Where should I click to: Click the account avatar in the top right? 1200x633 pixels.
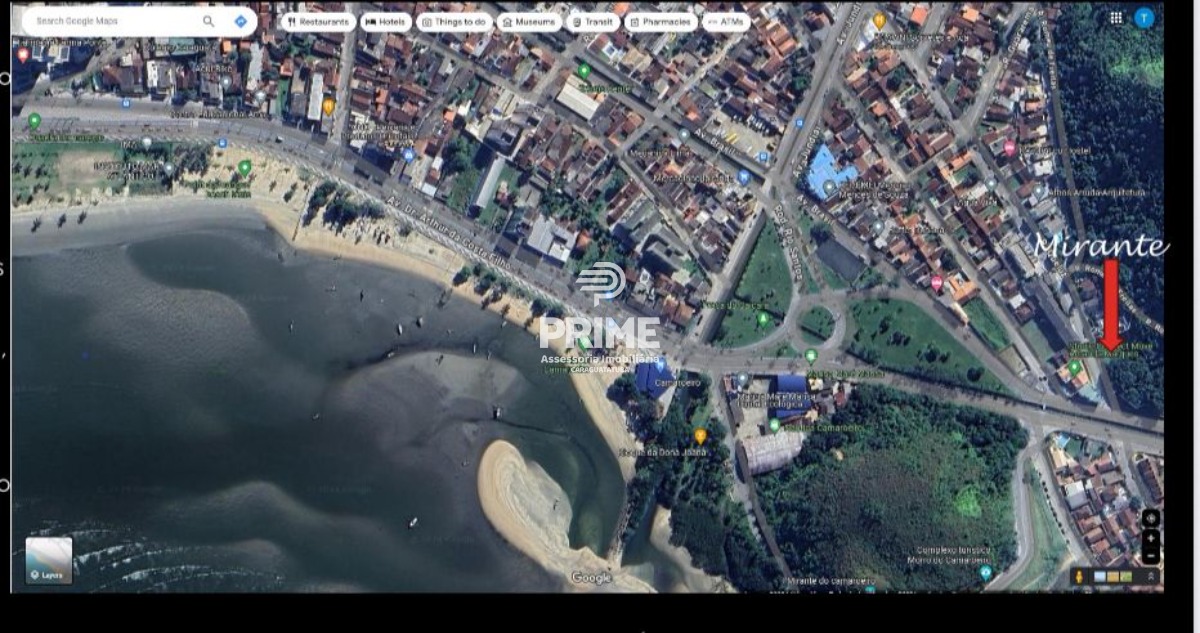(1144, 18)
